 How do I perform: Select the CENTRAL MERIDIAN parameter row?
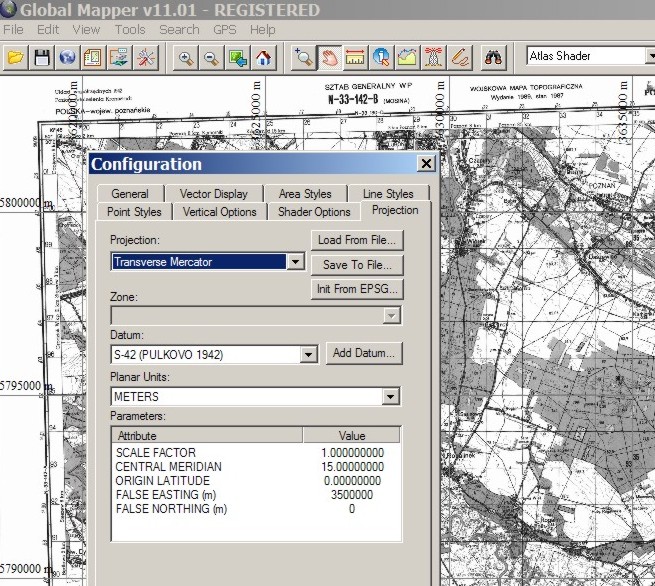pyautogui.click(x=256, y=467)
